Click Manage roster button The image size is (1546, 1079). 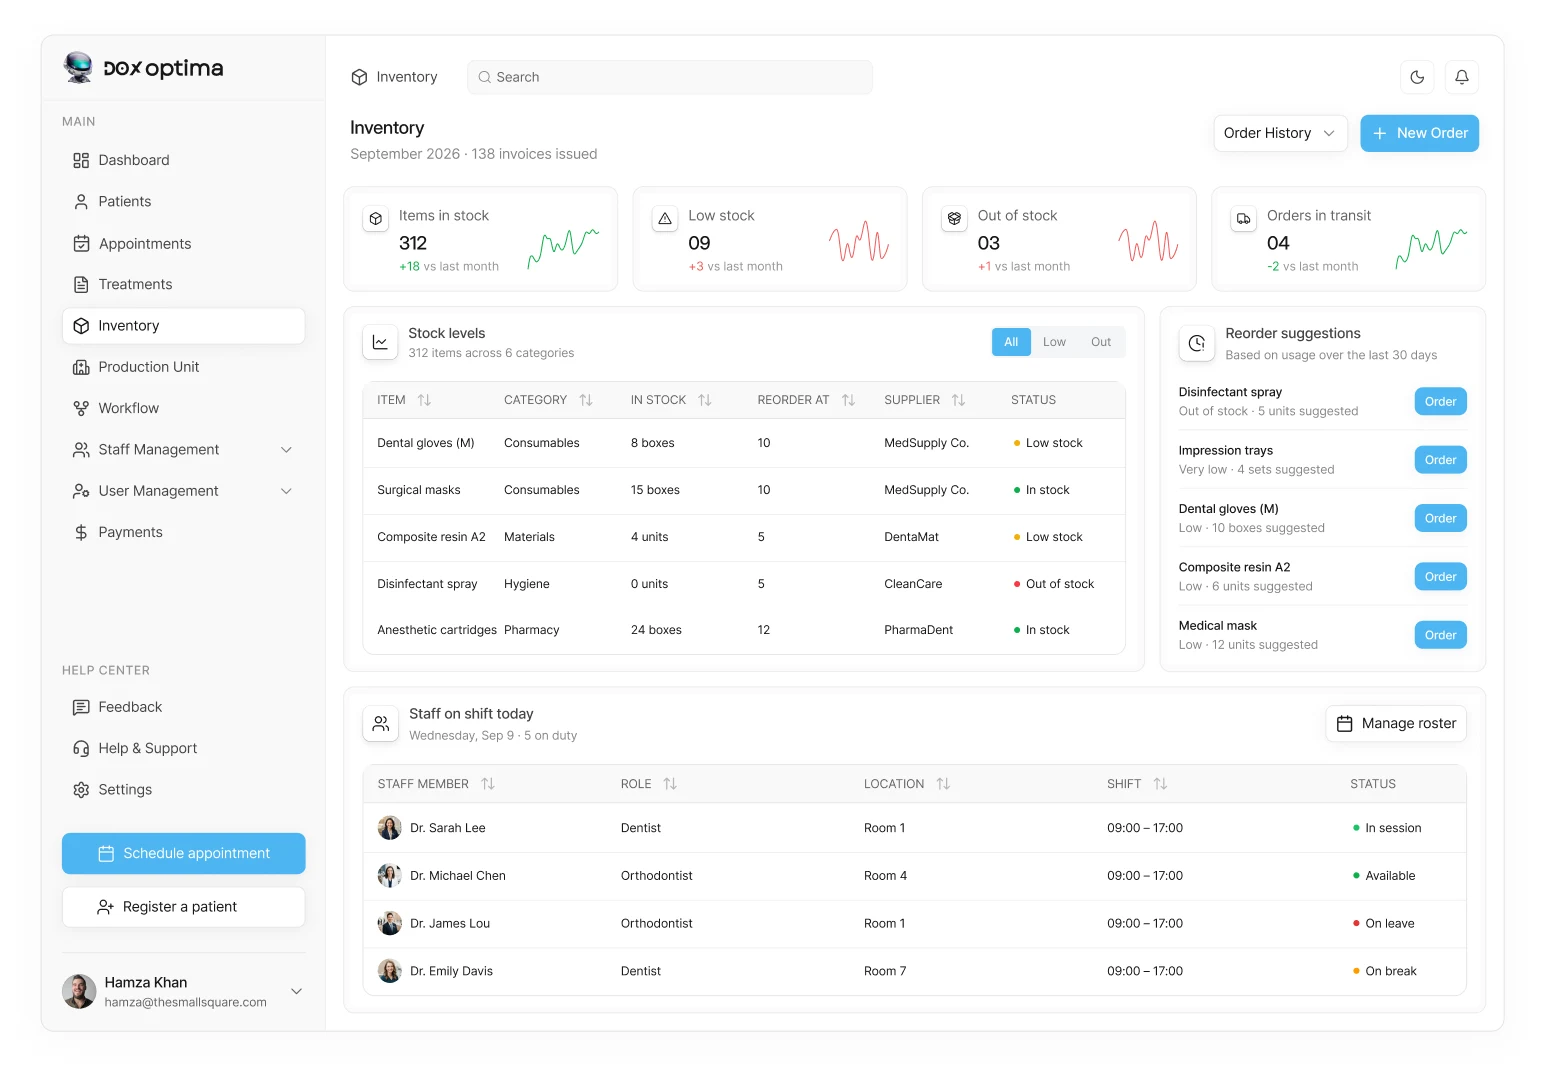pos(1396,723)
